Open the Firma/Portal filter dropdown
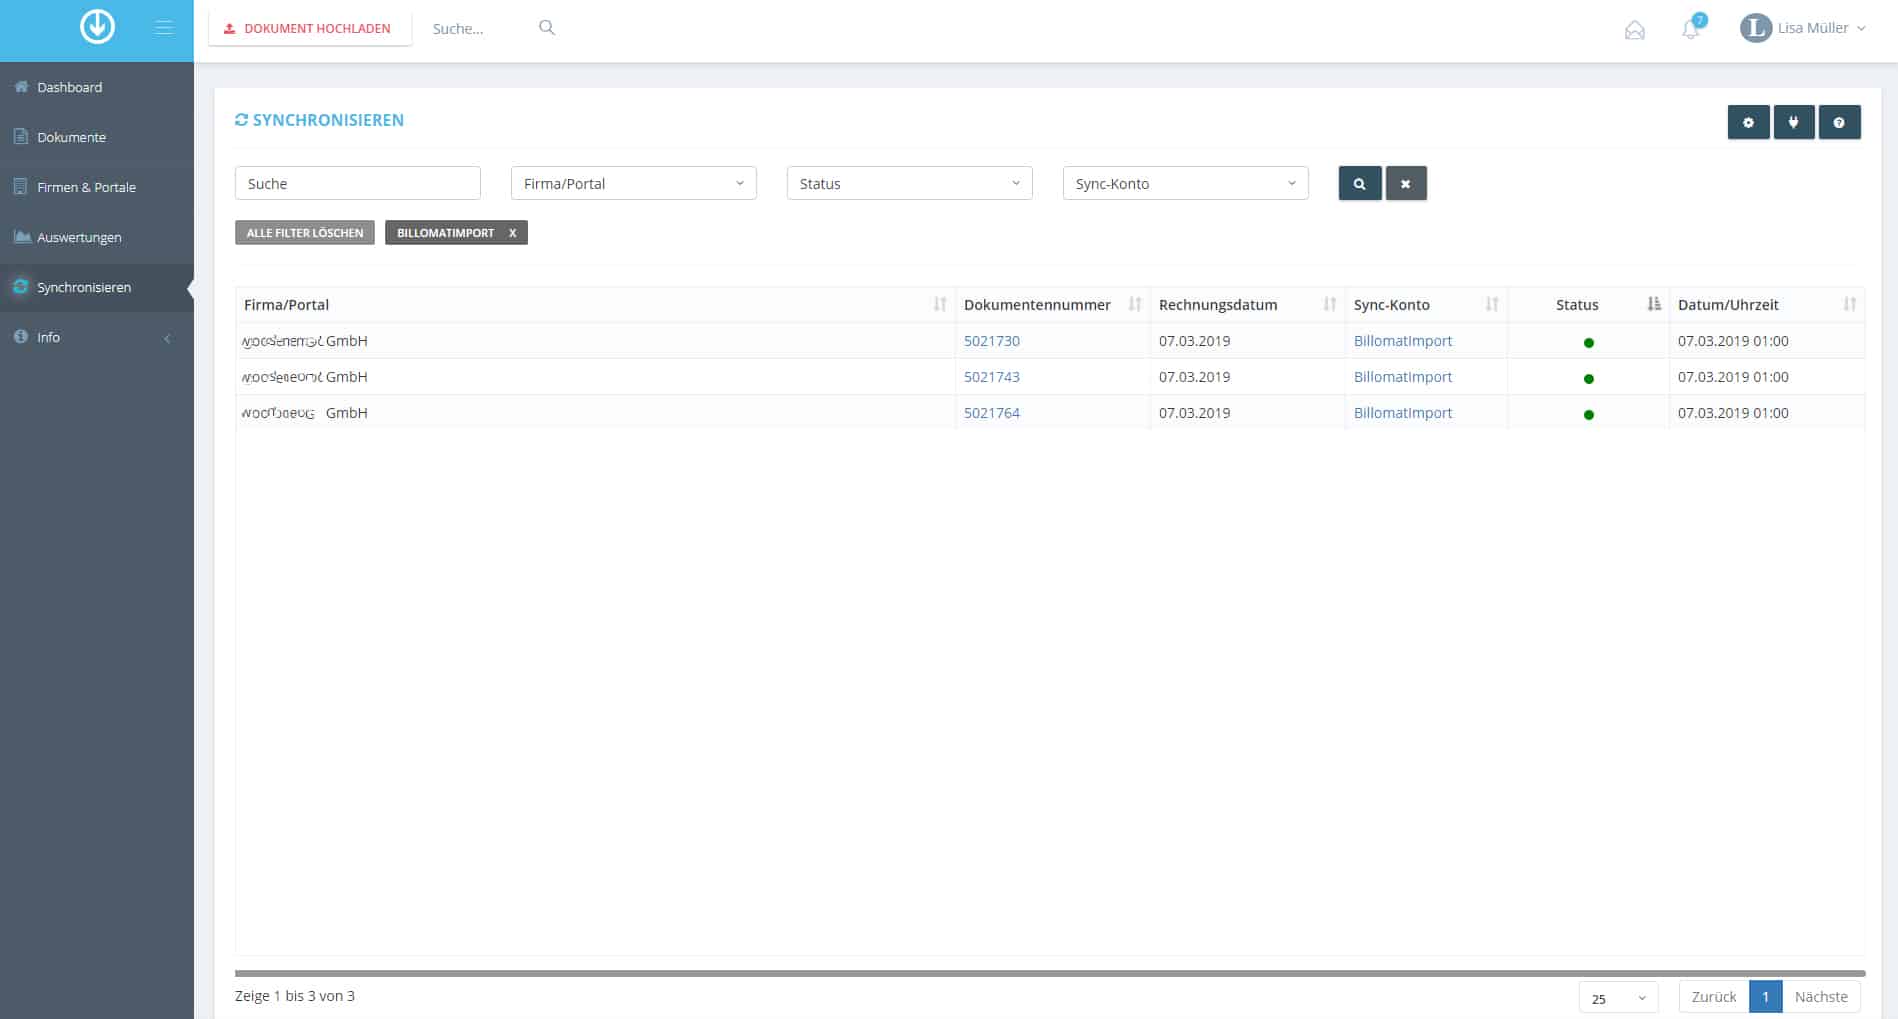Viewport: 1898px width, 1019px height. tap(634, 184)
